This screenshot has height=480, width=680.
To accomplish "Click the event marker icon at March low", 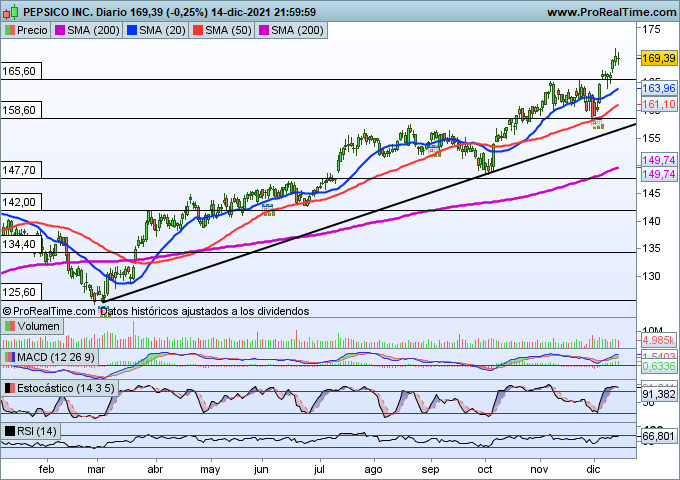I will (105, 311).
